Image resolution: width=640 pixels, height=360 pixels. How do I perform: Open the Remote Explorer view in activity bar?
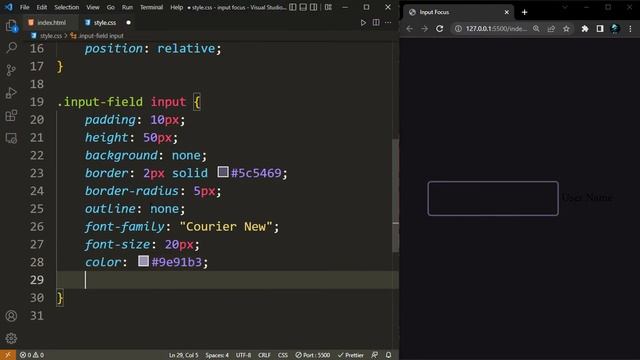11,138
